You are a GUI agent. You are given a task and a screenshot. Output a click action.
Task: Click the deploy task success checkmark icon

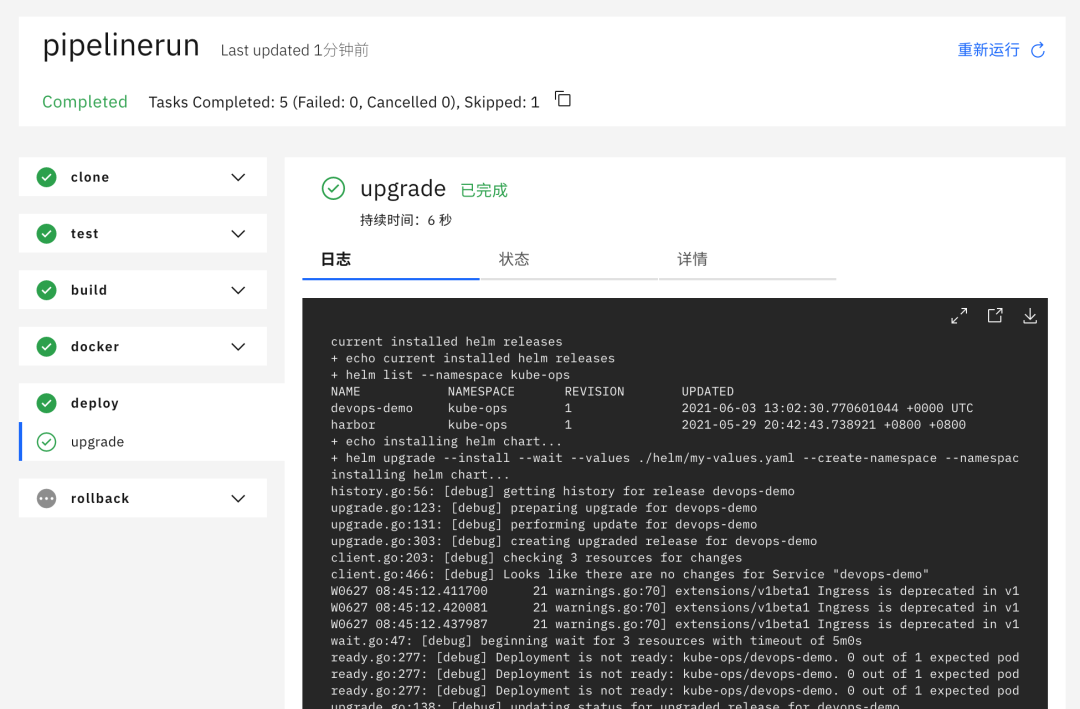(47, 403)
